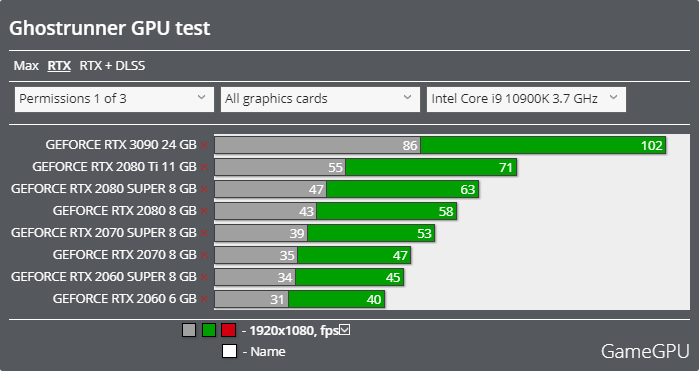Image resolution: width=699 pixels, height=371 pixels.
Task: Click red X next to RTX 2060 SUPER 8 GB
Action: pos(204,277)
